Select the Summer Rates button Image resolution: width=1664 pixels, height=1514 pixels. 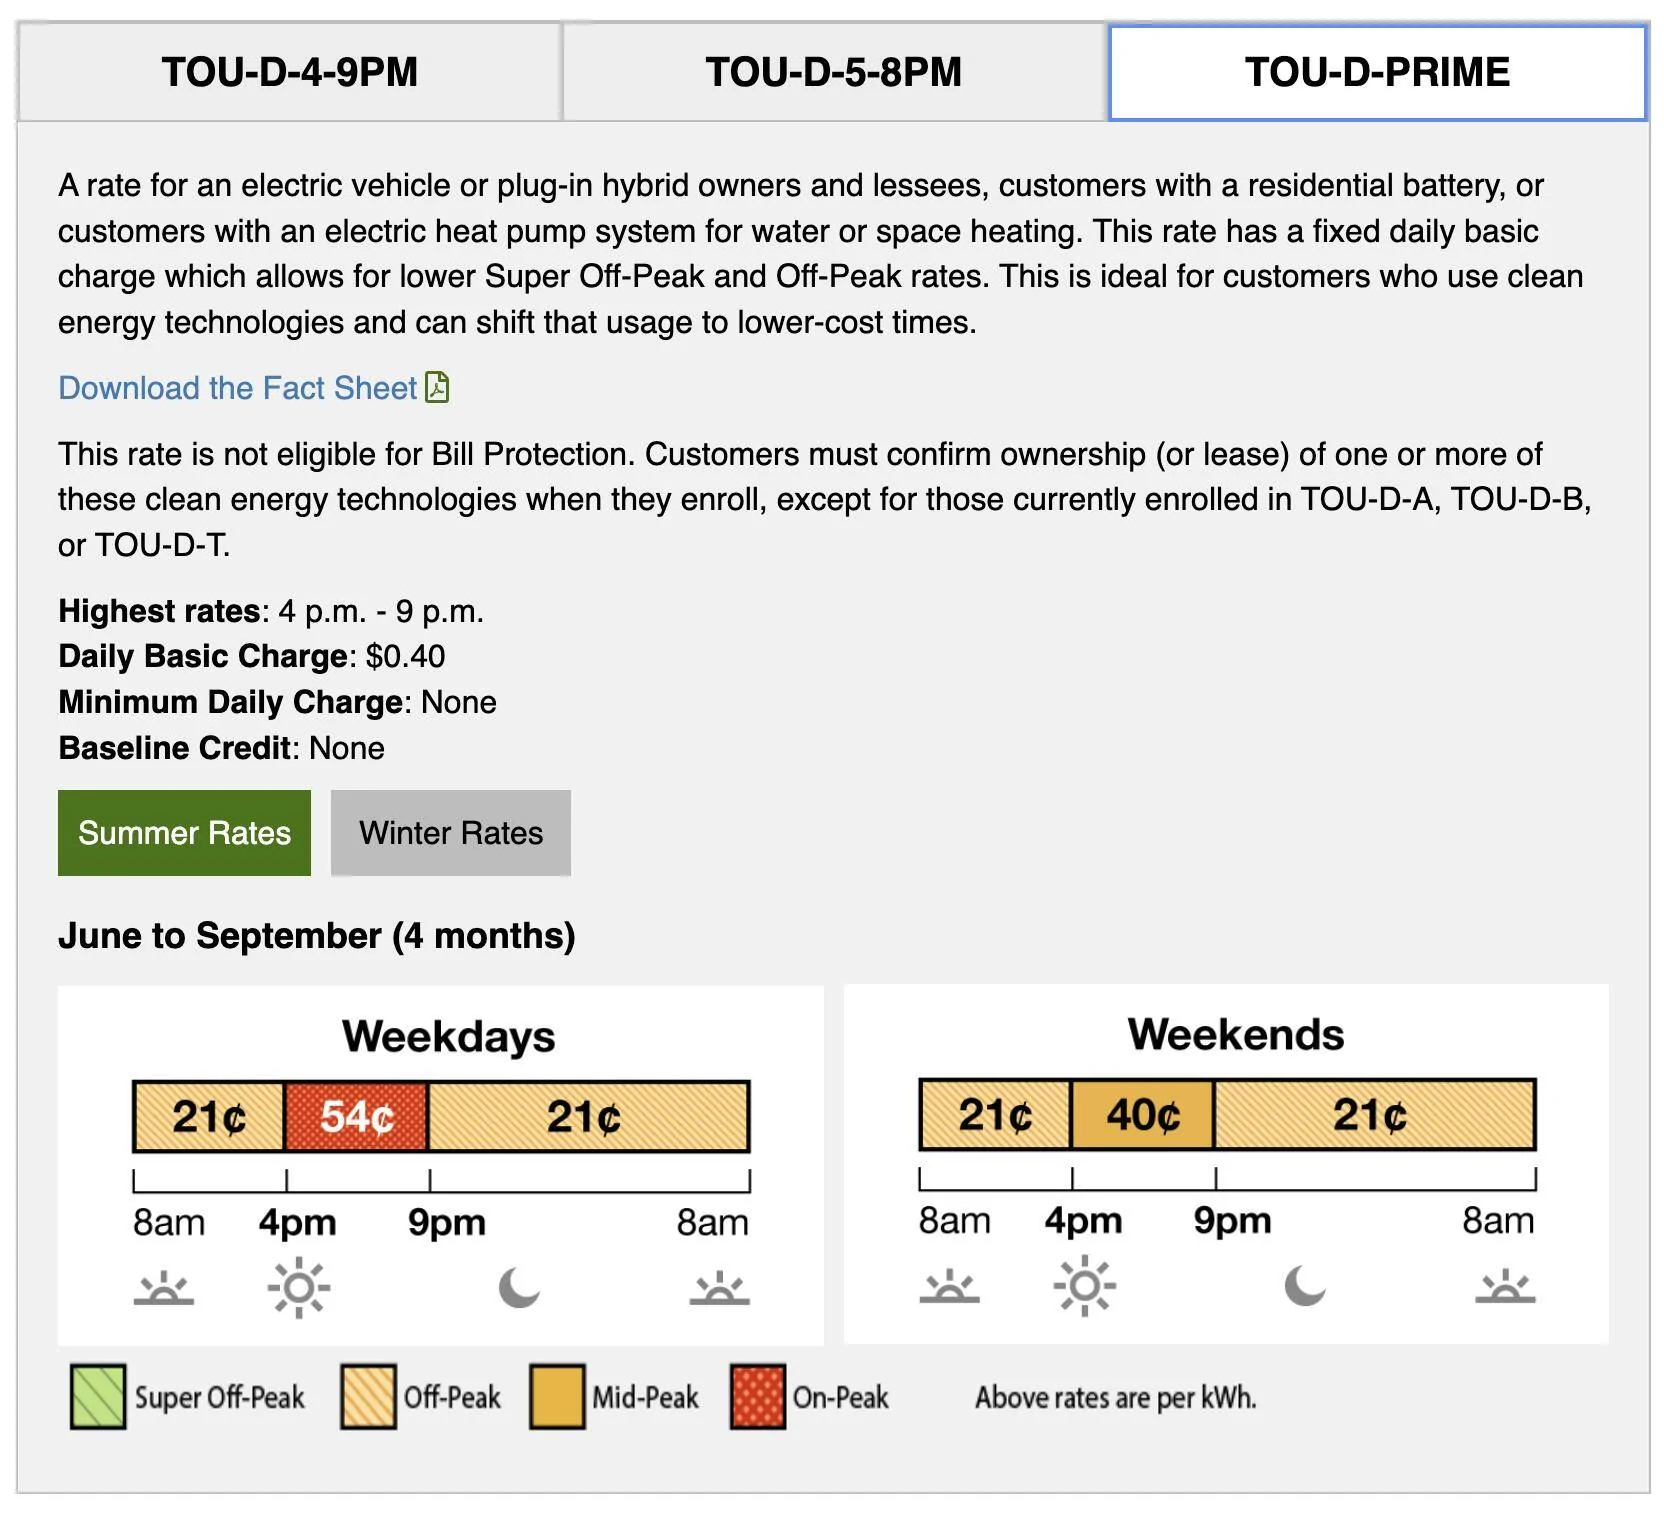pos(184,833)
